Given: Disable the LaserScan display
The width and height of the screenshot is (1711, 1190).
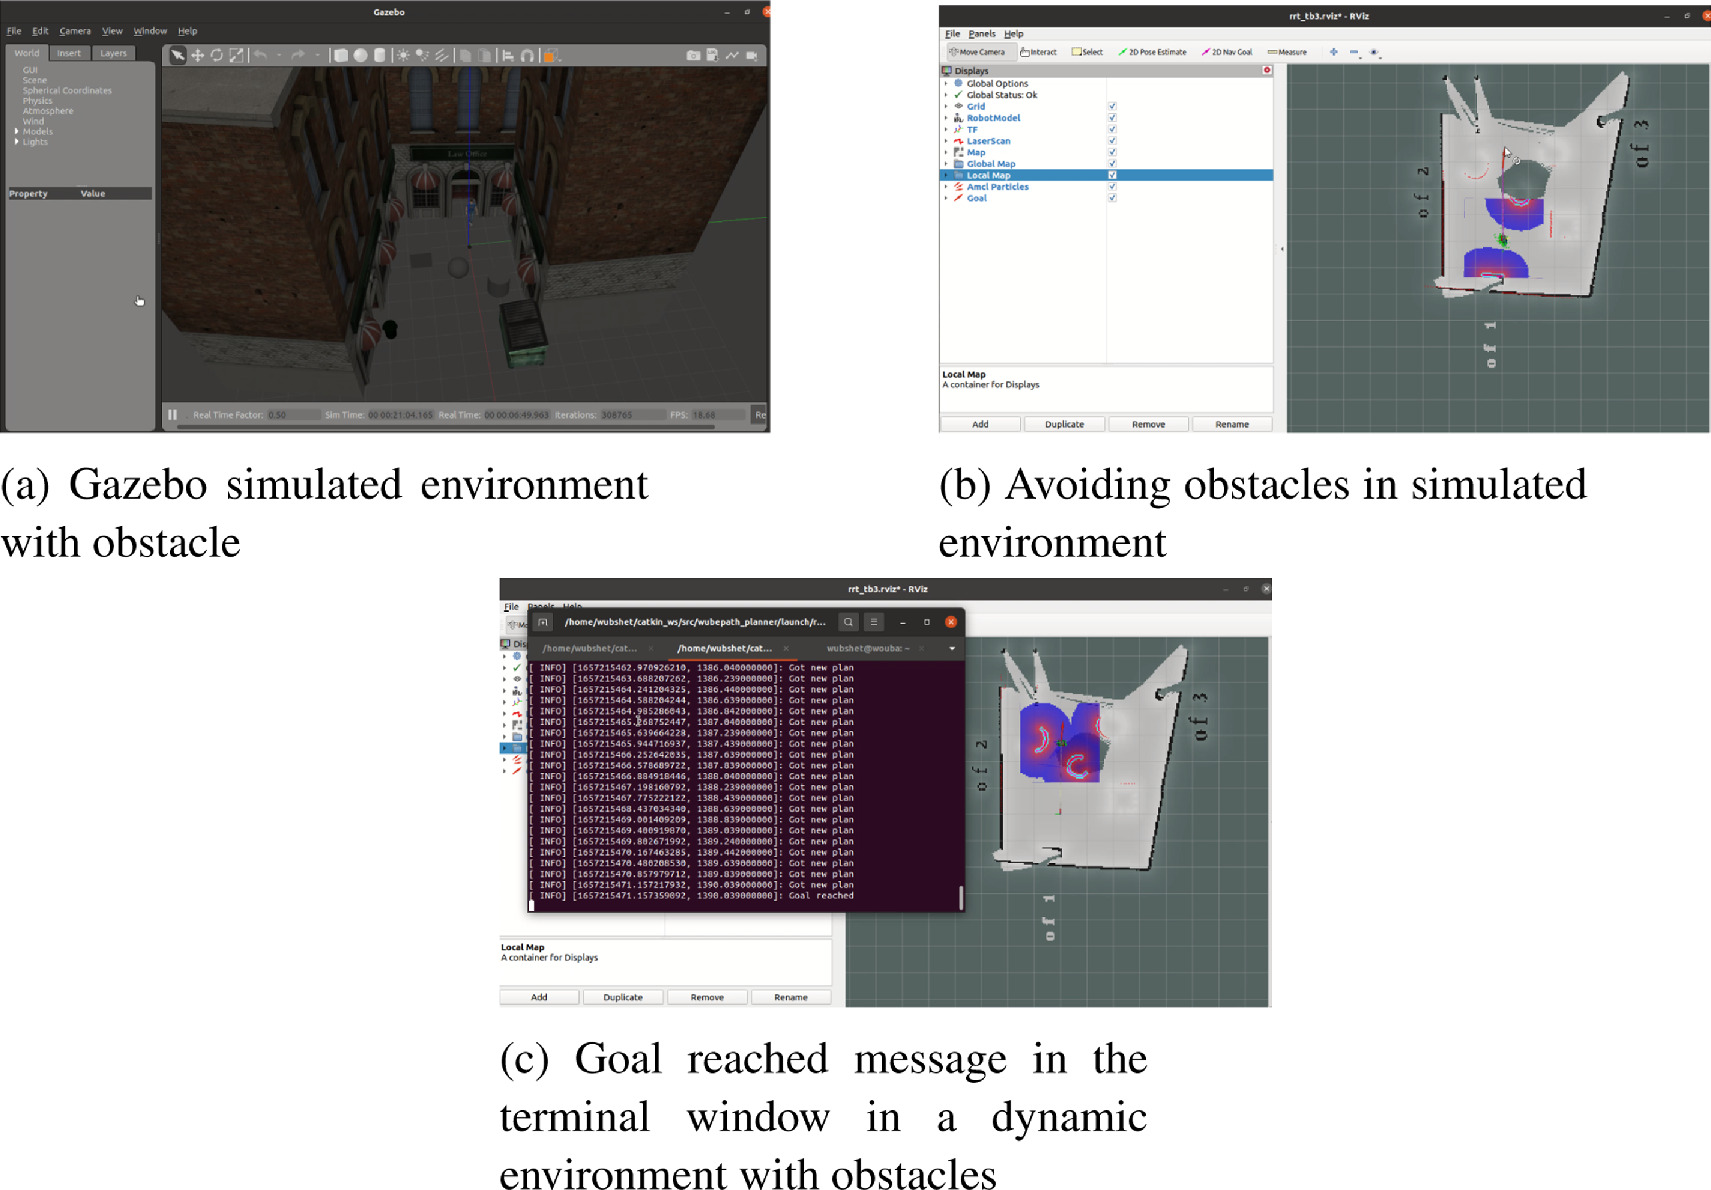Looking at the screenshot, I should tap(1112, 141).
